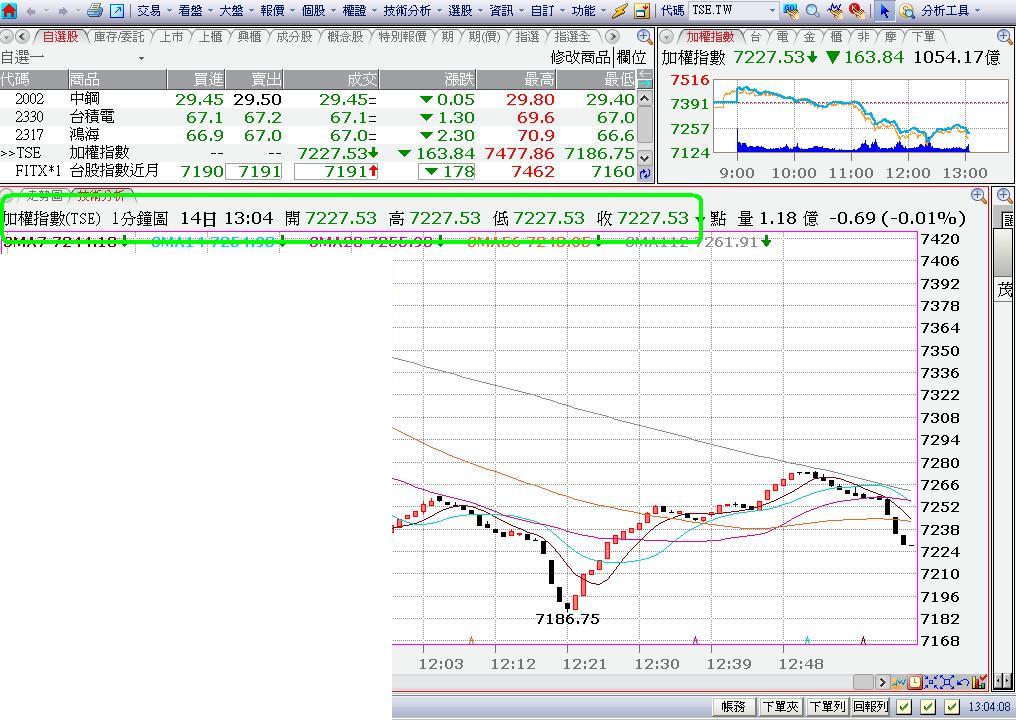Click the chart scroll-right arrow button
Viewport: 1016px width, 720px height.
[x=882, y=682]
